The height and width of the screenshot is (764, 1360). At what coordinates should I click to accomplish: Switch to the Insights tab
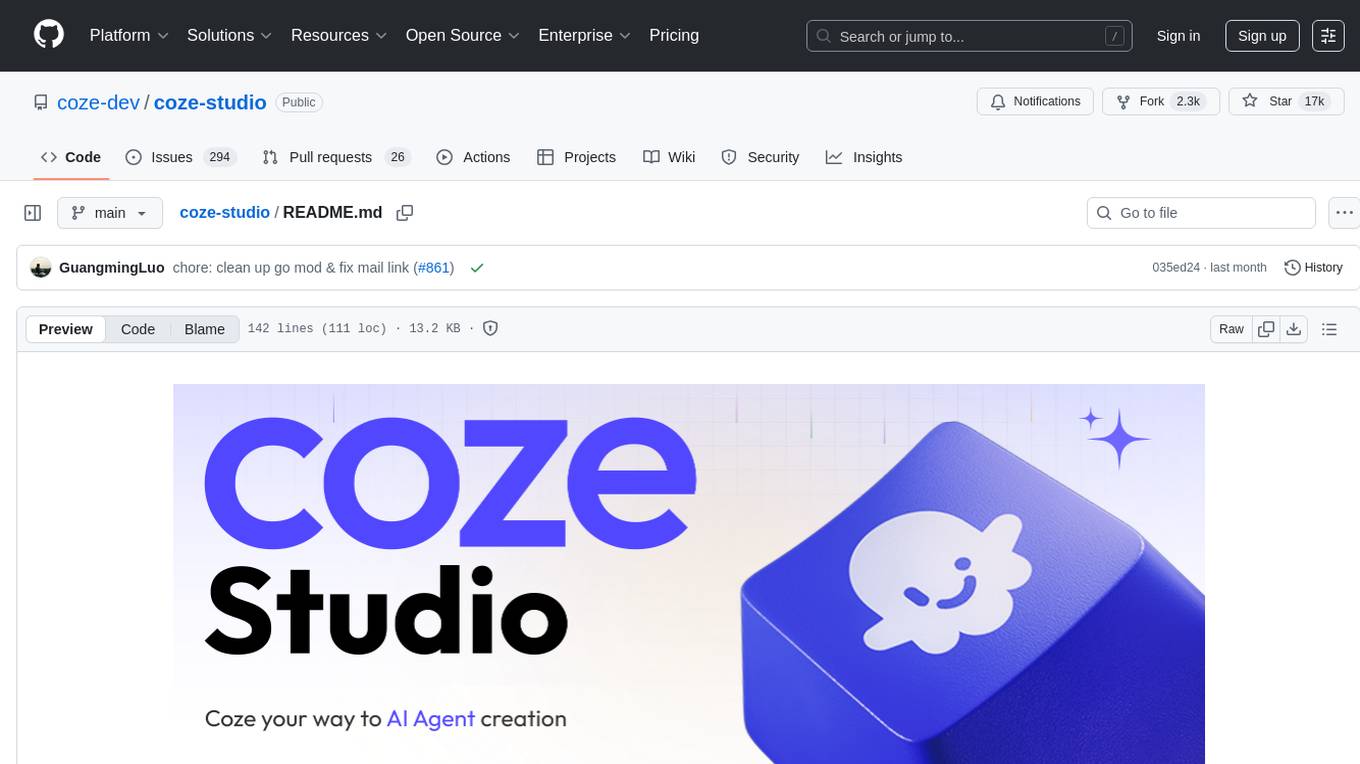tap(864, 157)
